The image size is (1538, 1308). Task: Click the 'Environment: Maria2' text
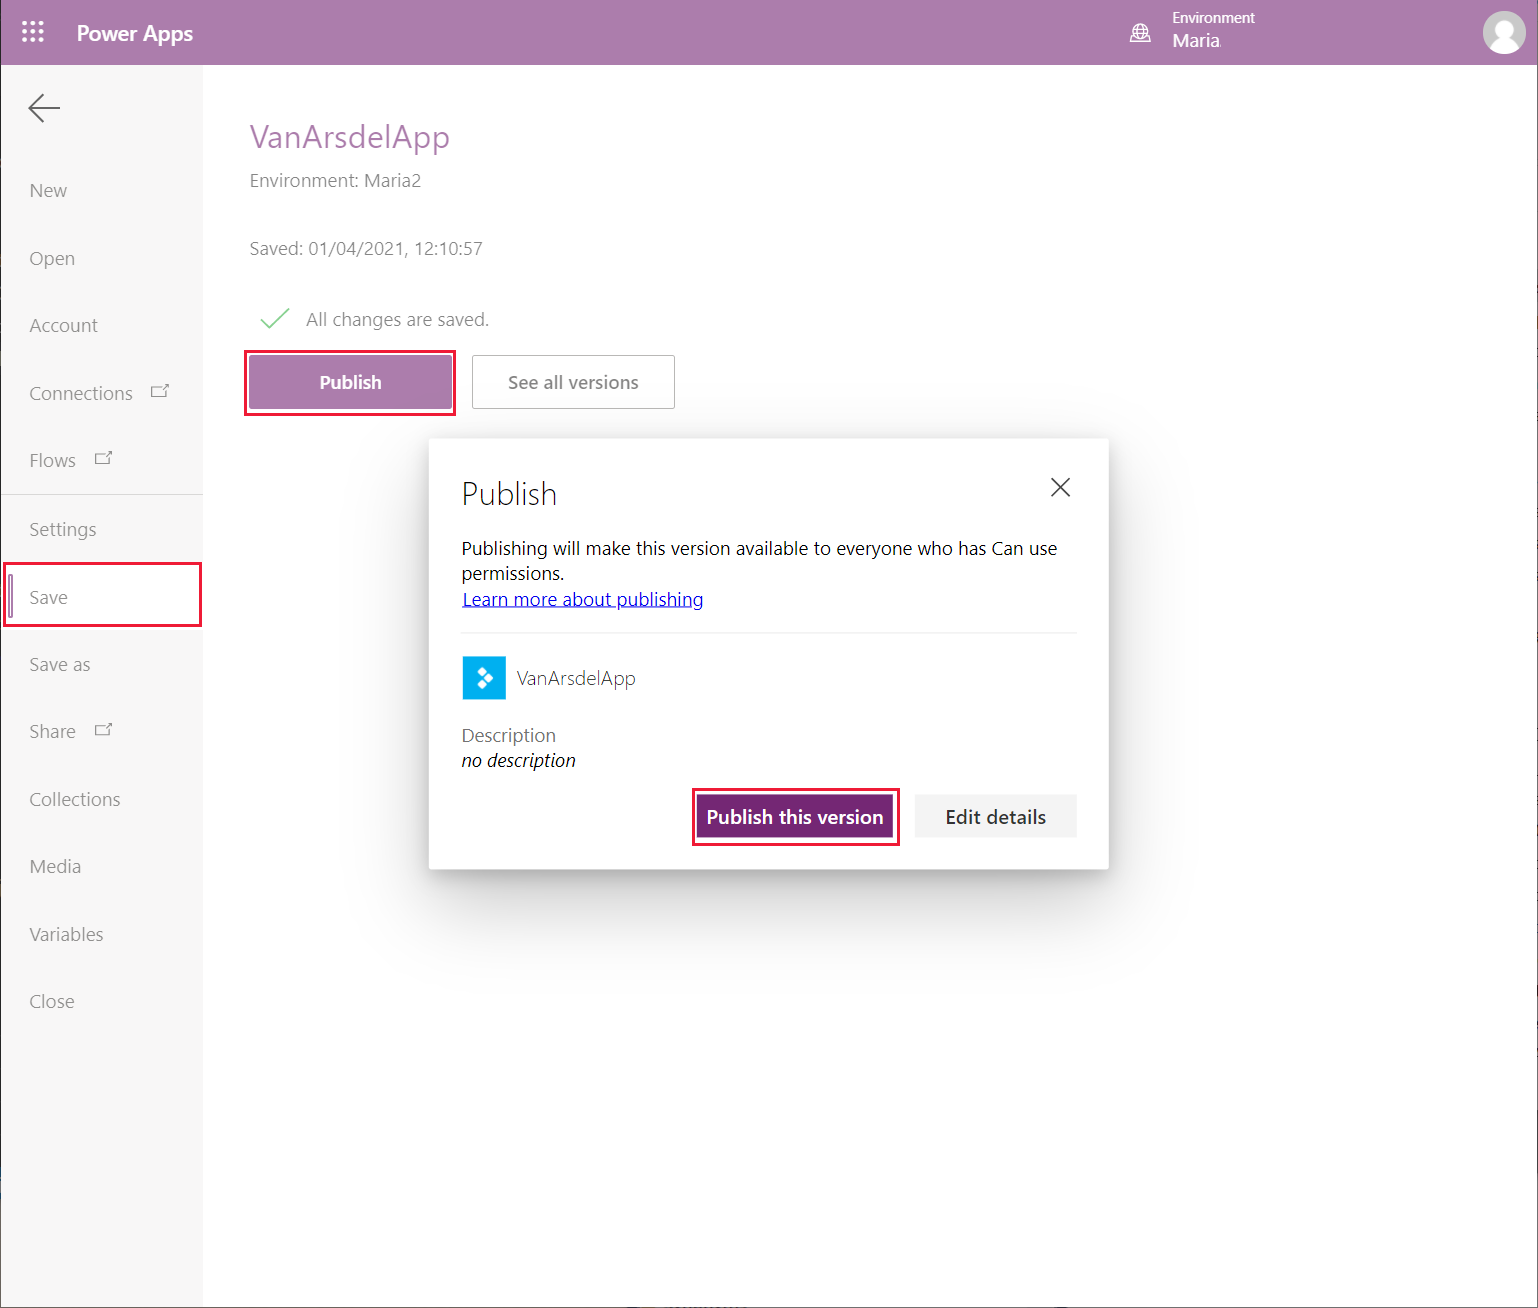point(336,181)
